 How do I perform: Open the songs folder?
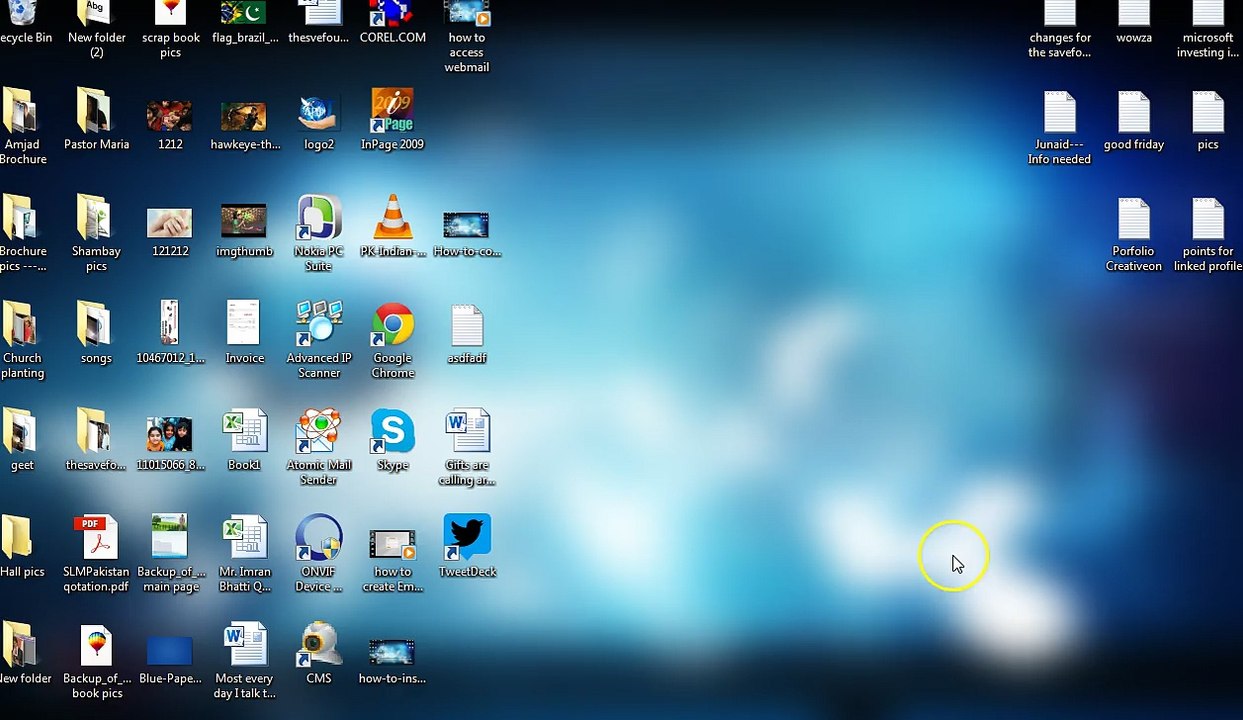(x=96, y=333)
